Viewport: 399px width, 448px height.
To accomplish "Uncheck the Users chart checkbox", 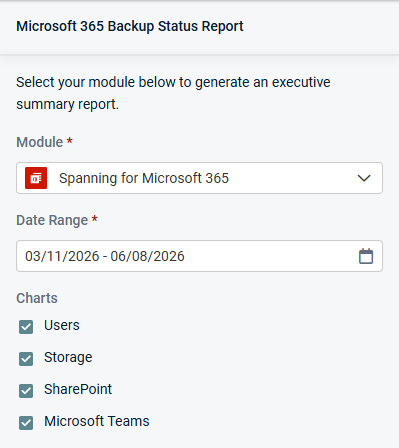I will pos(26,327).
